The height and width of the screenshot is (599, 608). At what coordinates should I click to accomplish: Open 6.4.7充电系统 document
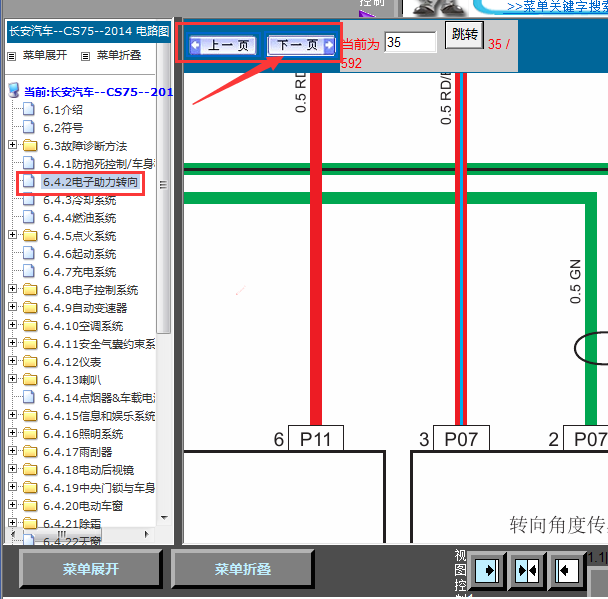tap(79, 272)
